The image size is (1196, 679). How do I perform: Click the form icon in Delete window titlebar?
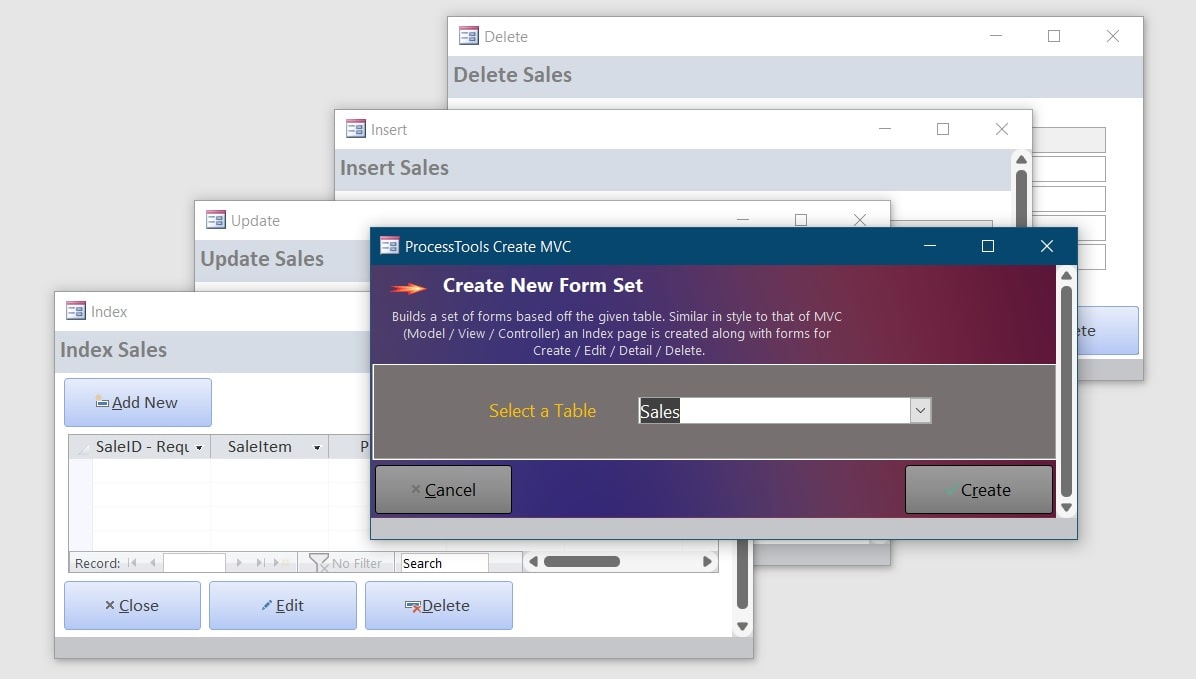click(468, 36)
